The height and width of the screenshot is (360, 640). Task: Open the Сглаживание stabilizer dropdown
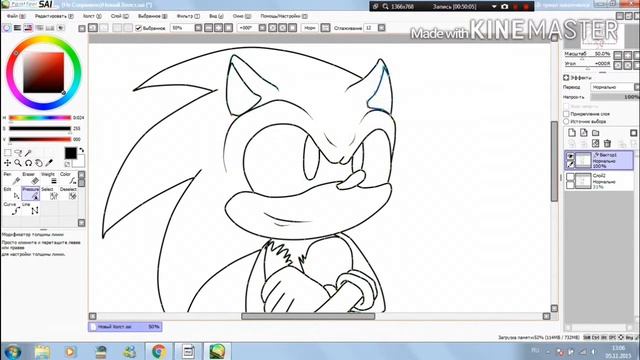[x=382, y=28]
